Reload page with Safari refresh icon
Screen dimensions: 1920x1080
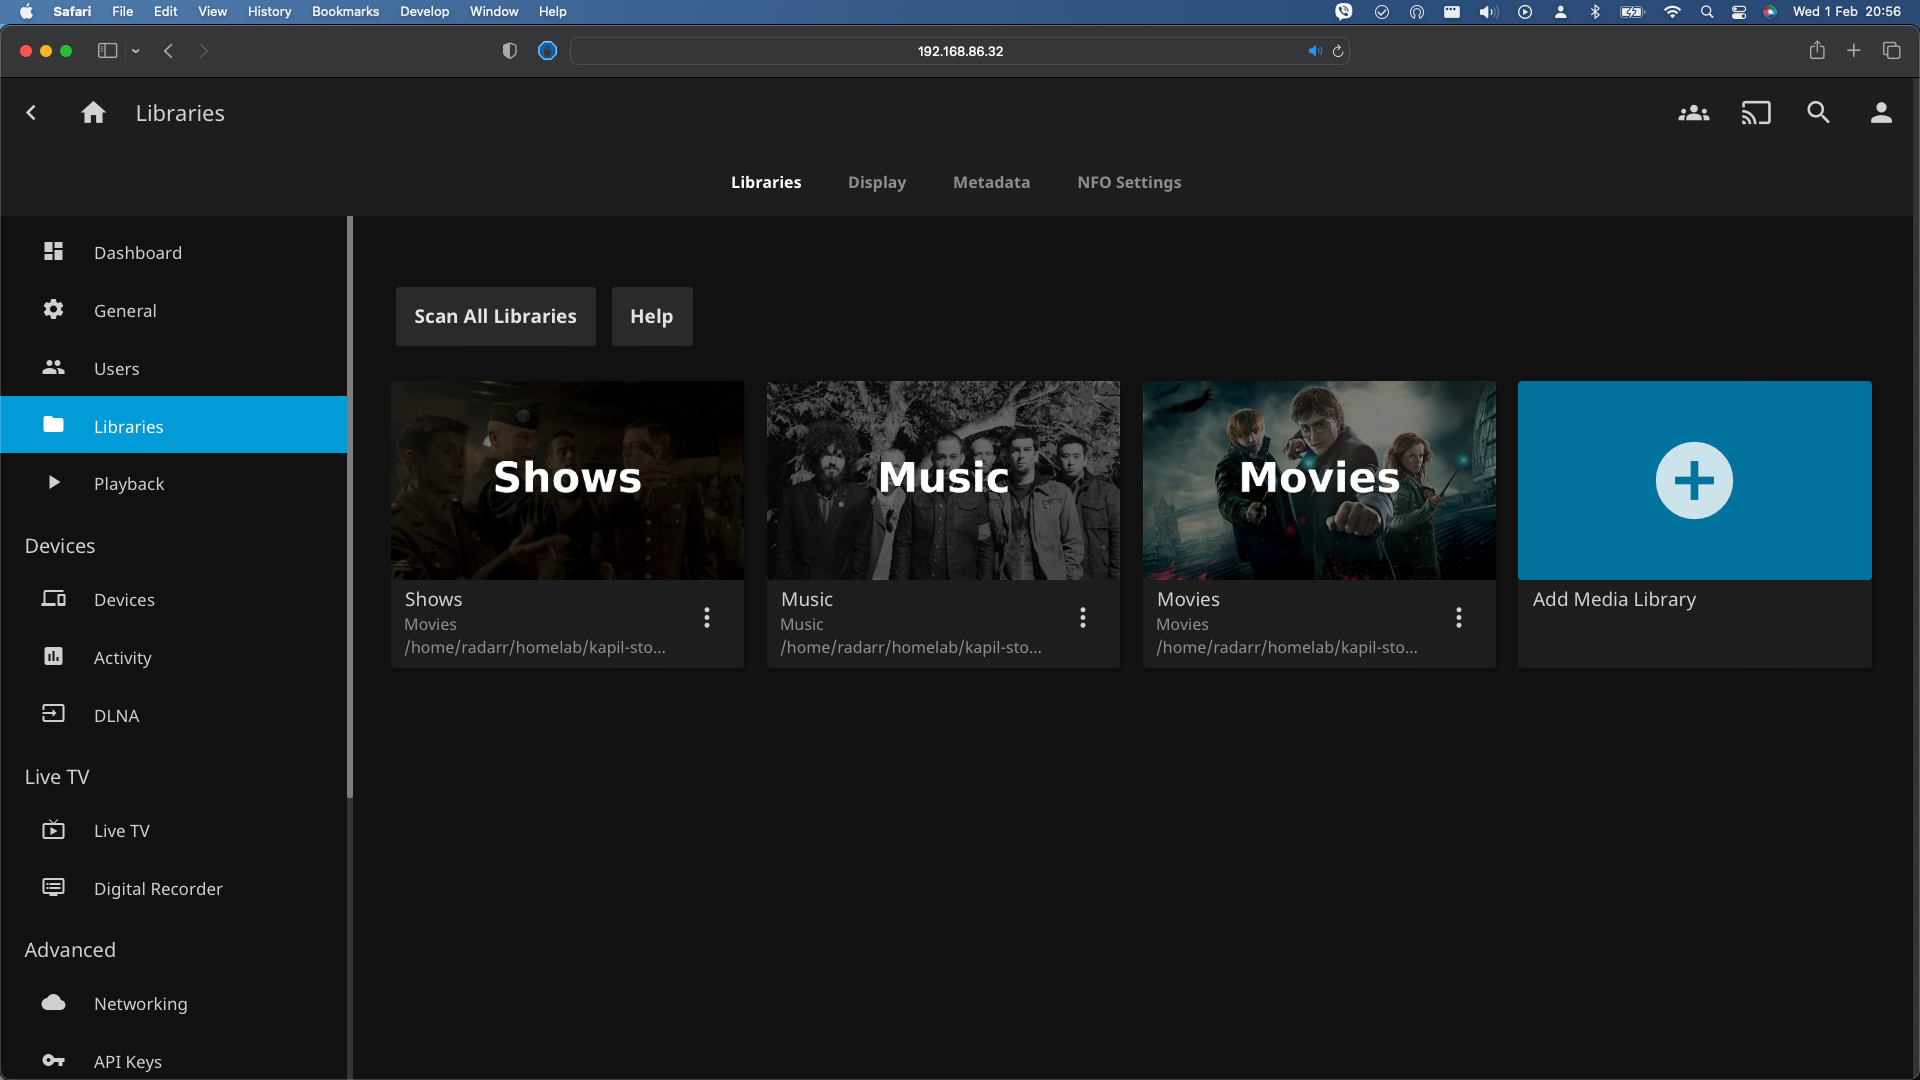[1338, 51]
